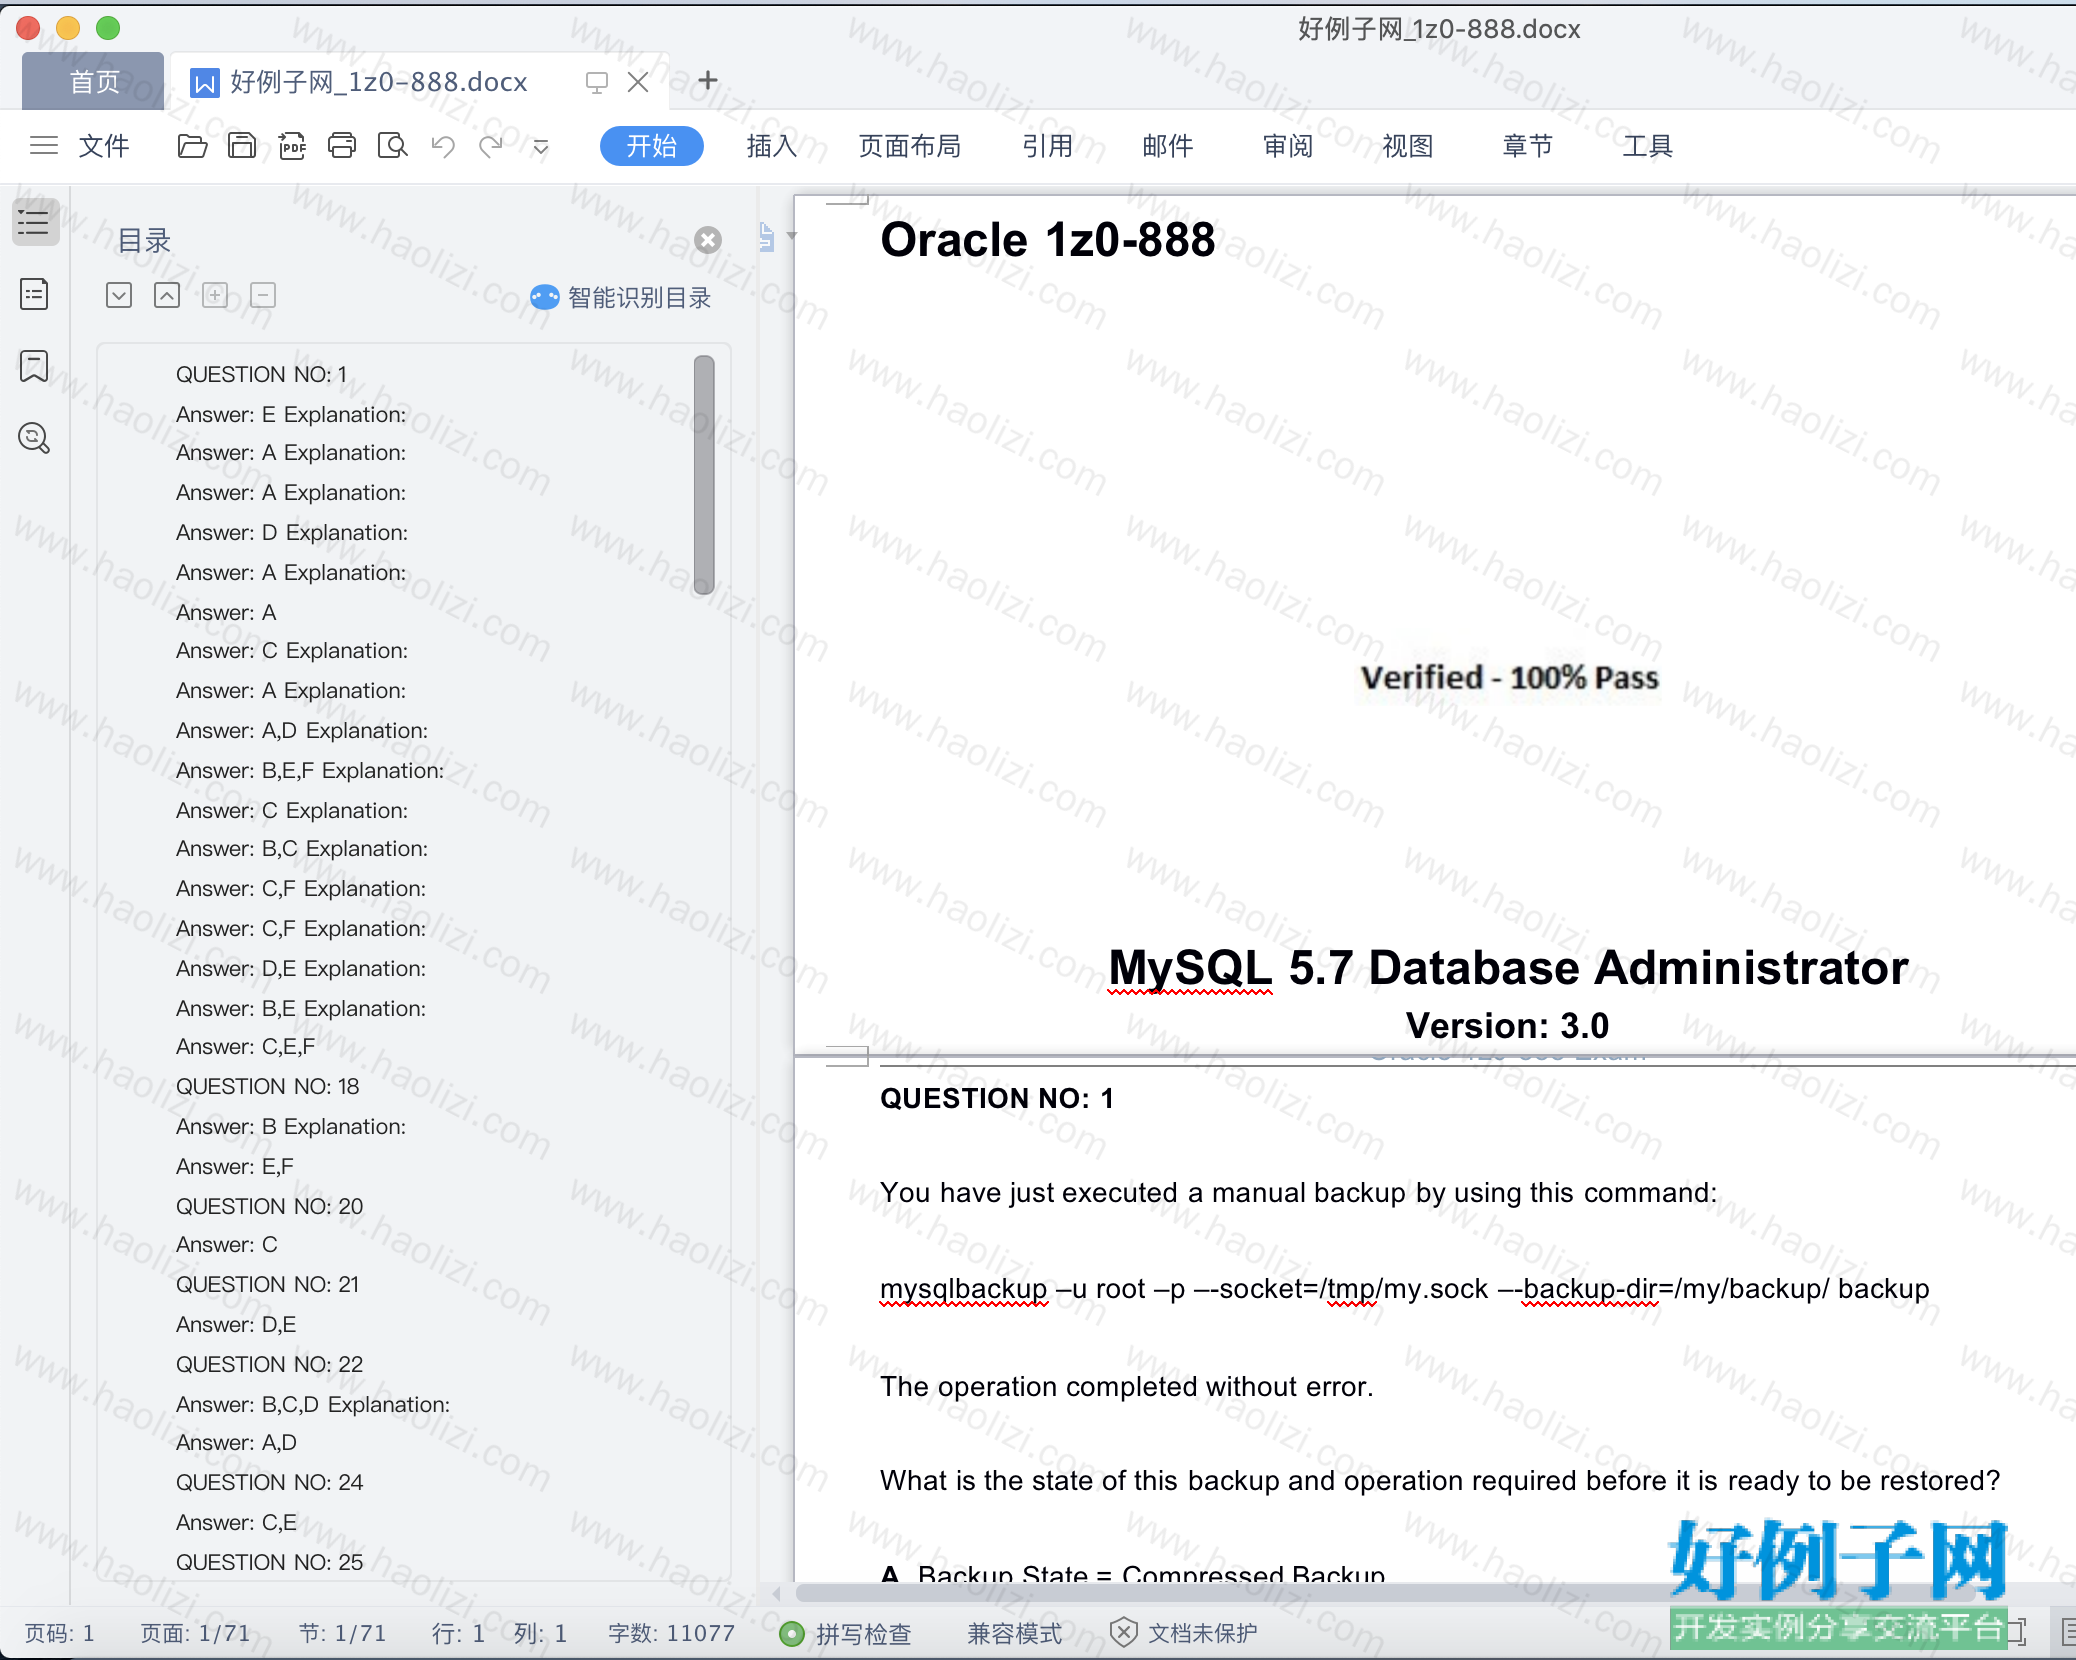This screenshot has width=2076, height=1660.
Task: Jump to QUESTION NO: 1 in outline
Action: 262,374
